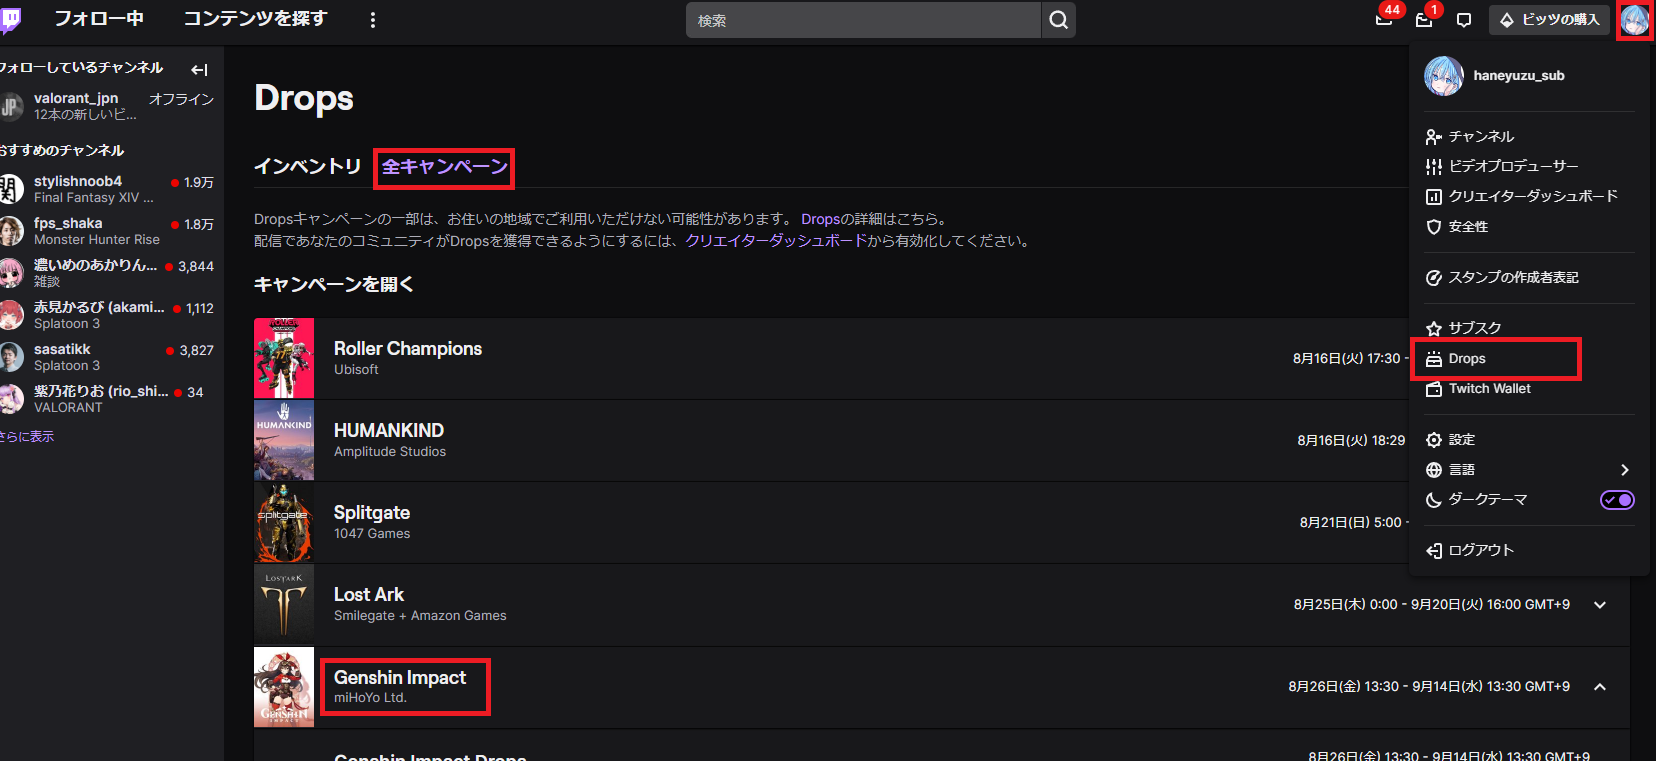Toggle the ダークテーマ switch off
Viewport: 1656px width, 764px height.
(1617, 500)
